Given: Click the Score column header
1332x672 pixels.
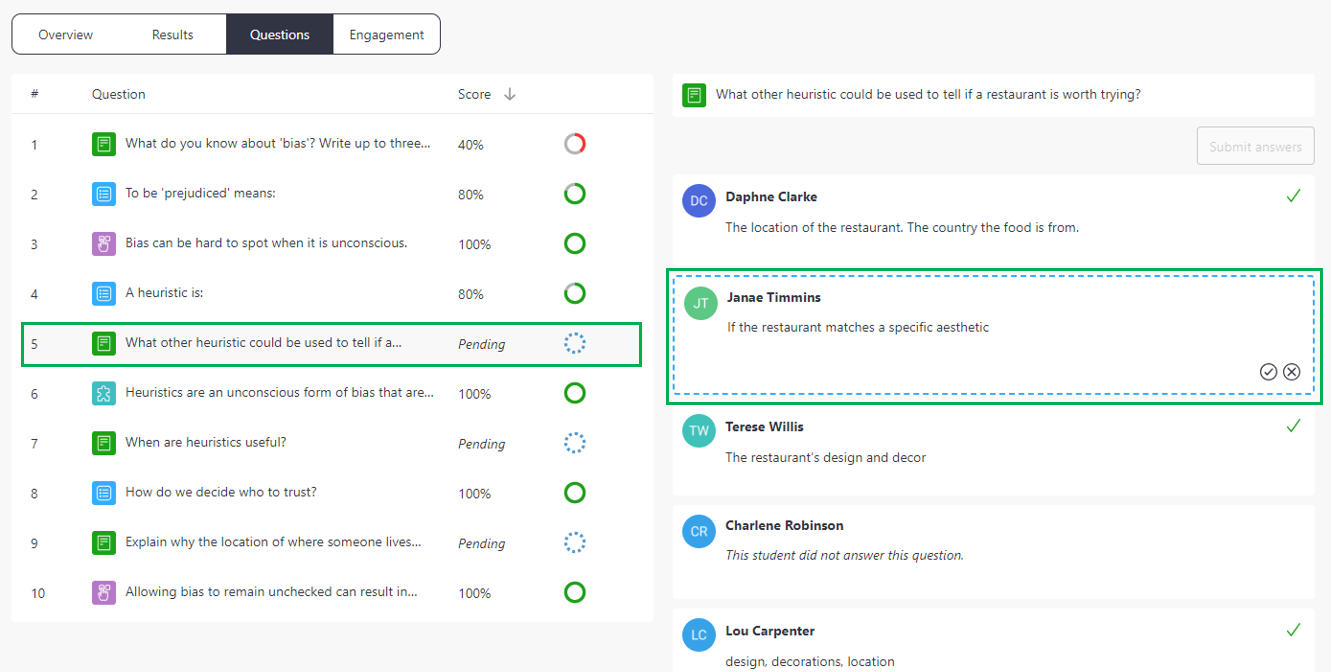Looking at the screenshot, I should click(x=474, y=94).
